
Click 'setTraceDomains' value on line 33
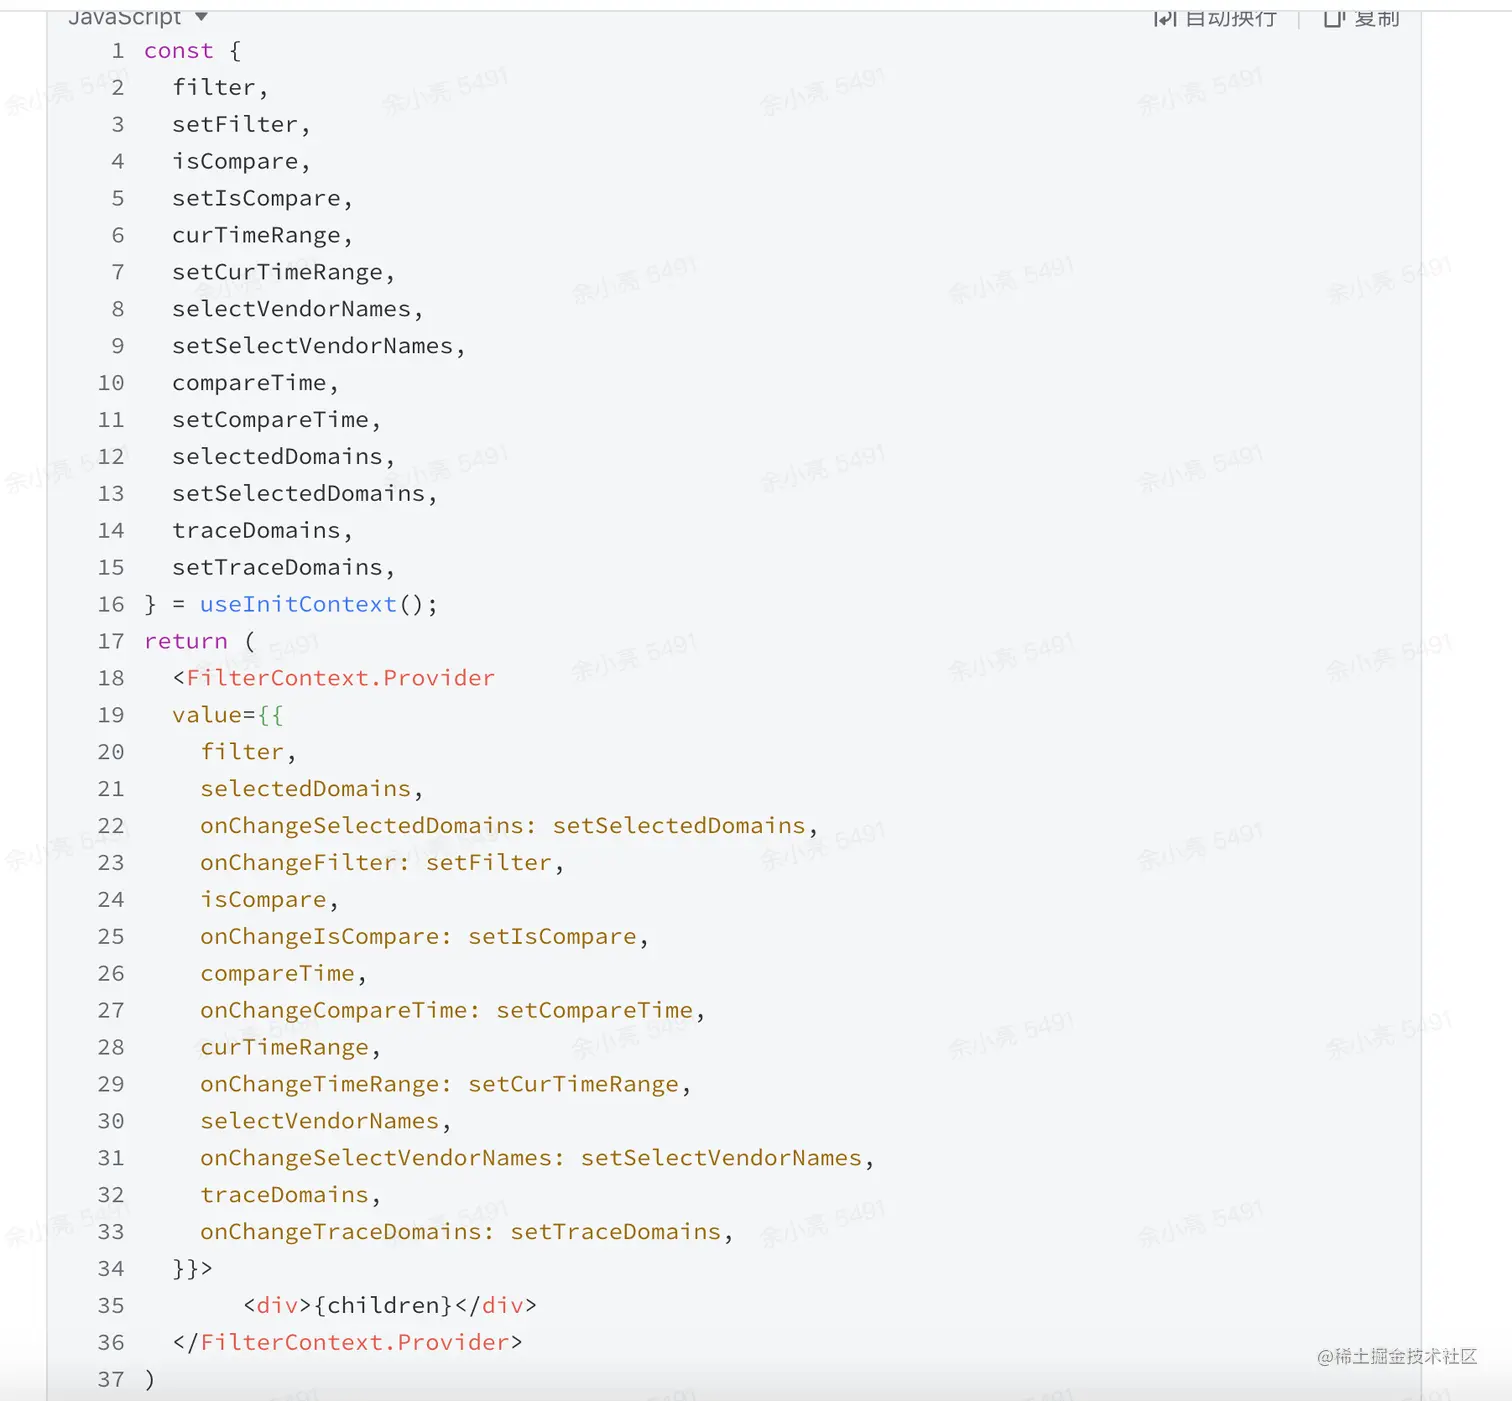[615, 1232]
